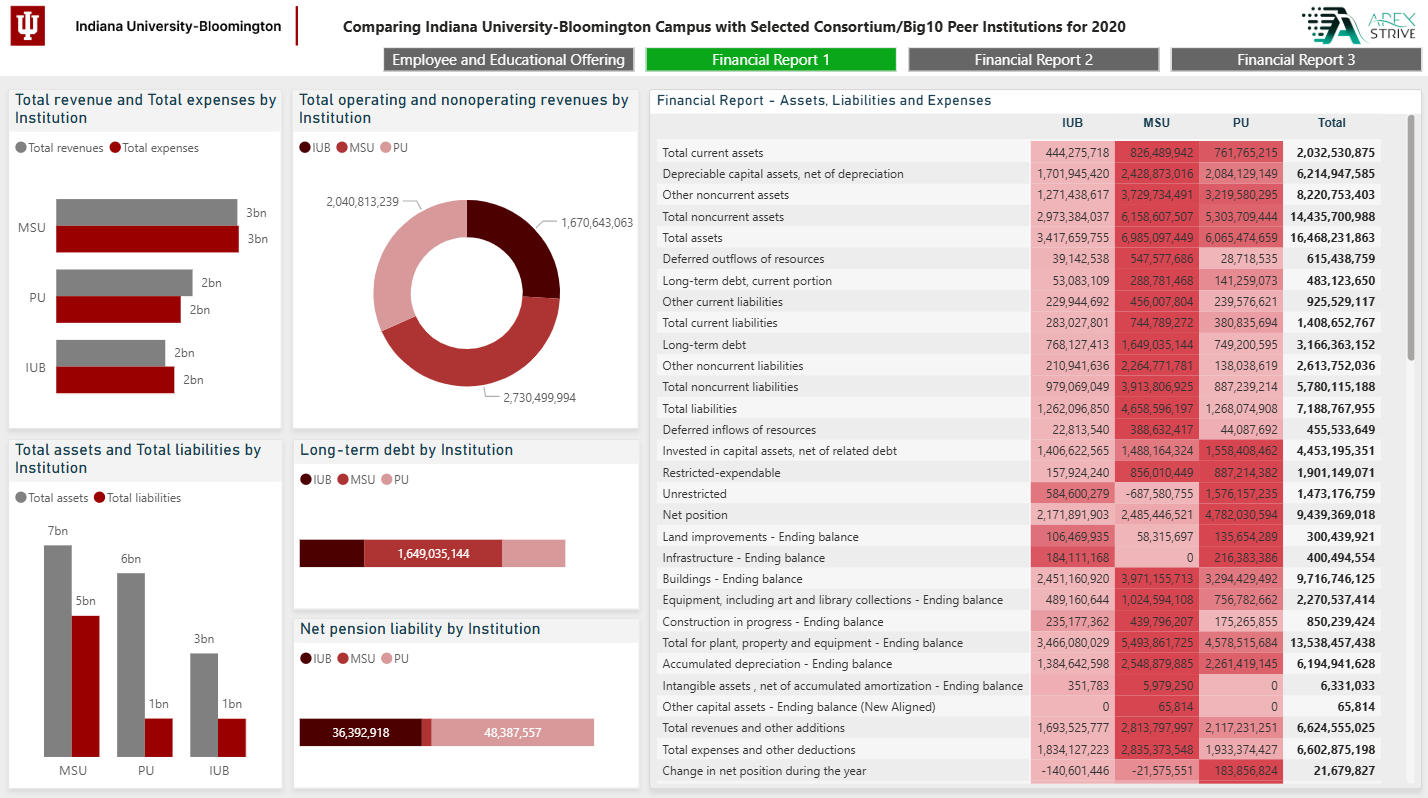Image resolution: width=1428 pixels, height=798 pixels.
Task: Click IUB total revenues gray bar
Action: pyautogui.click(x=110, y=353)
